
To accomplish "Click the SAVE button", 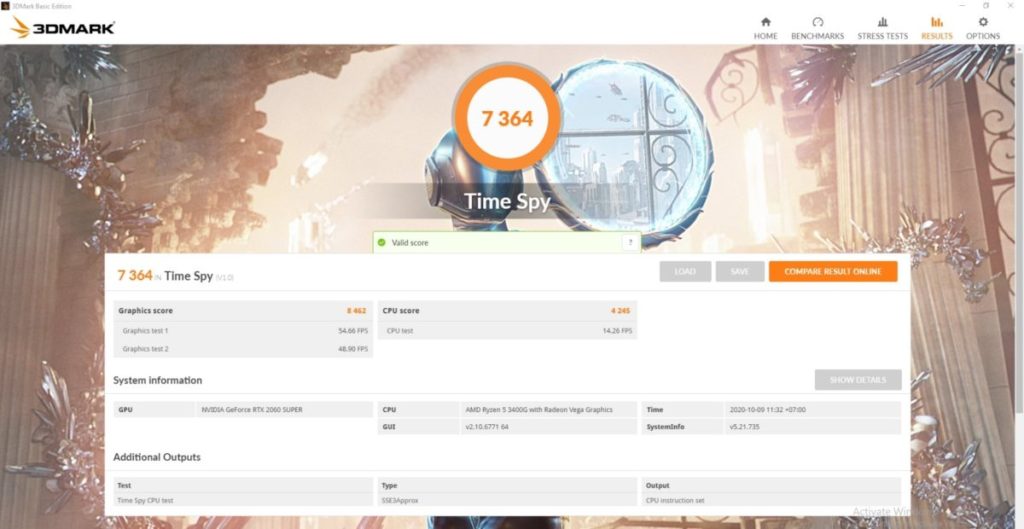I will (x=740, y=272).
